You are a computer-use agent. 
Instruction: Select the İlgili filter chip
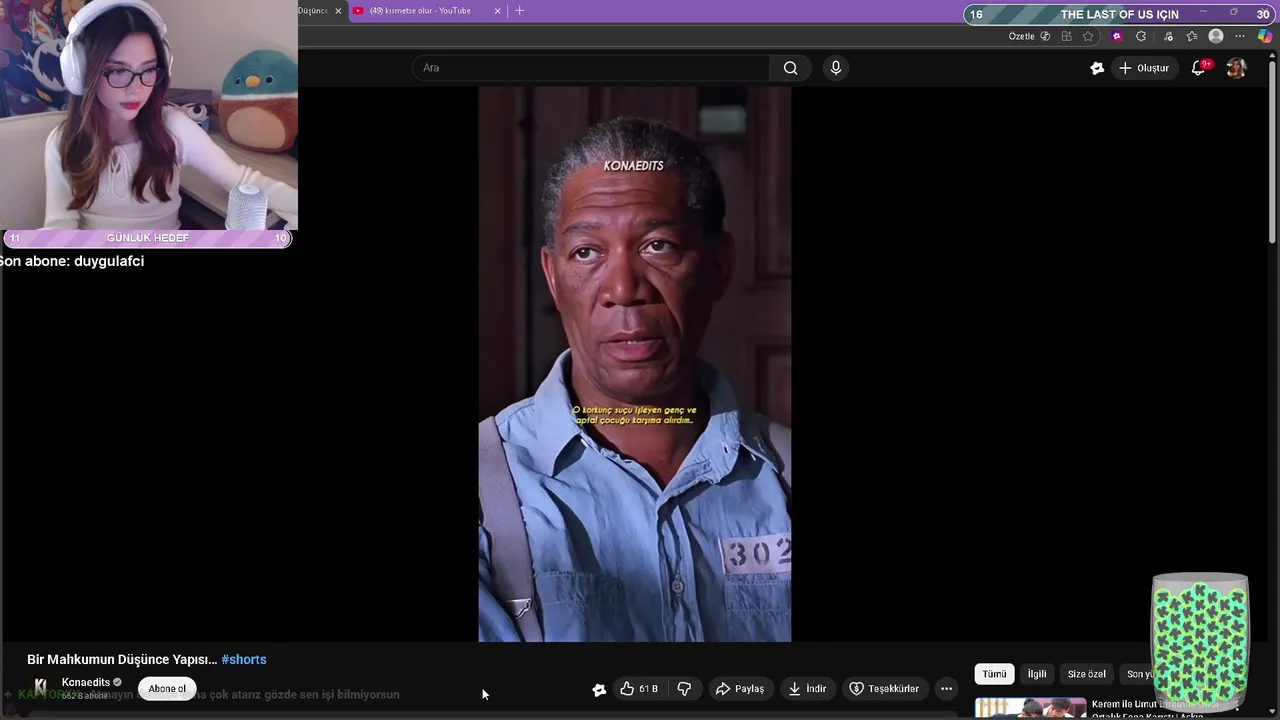point(1037,674)
